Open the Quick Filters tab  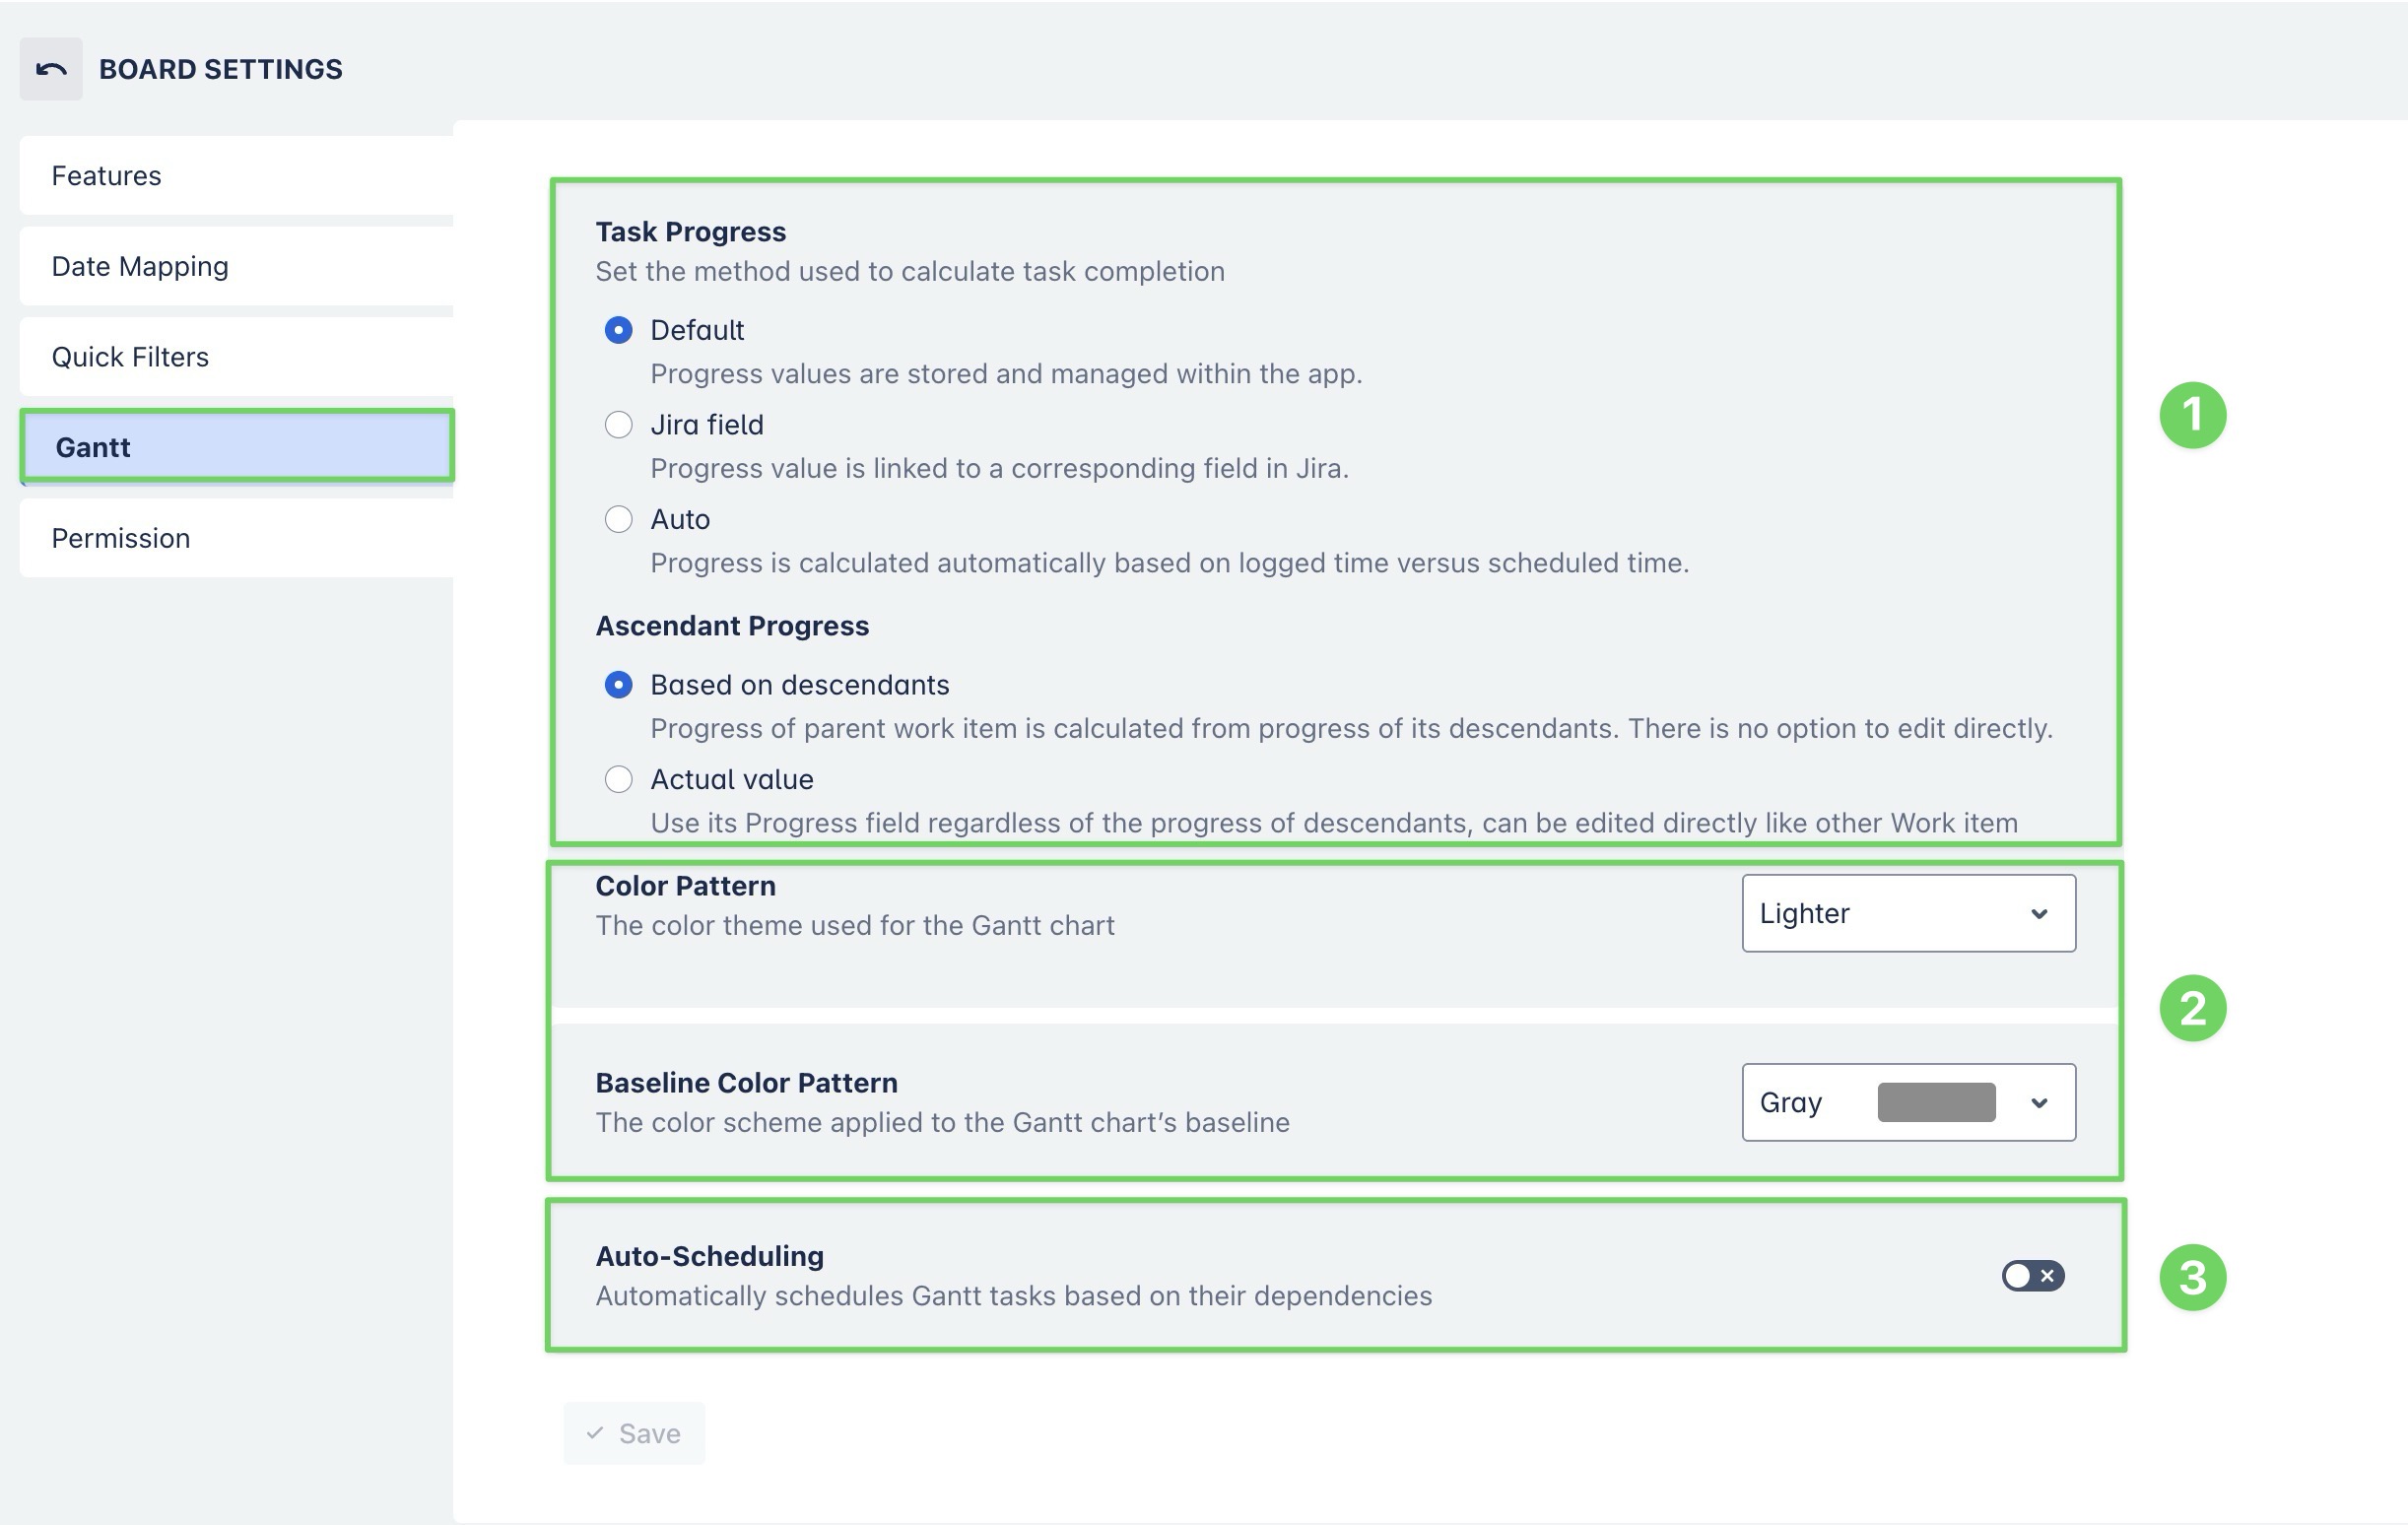tap(237, 357)
